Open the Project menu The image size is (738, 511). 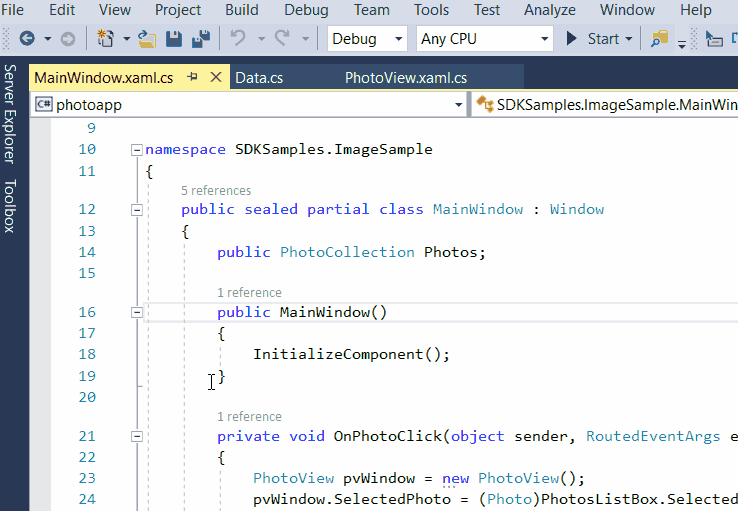click(177, 9)
